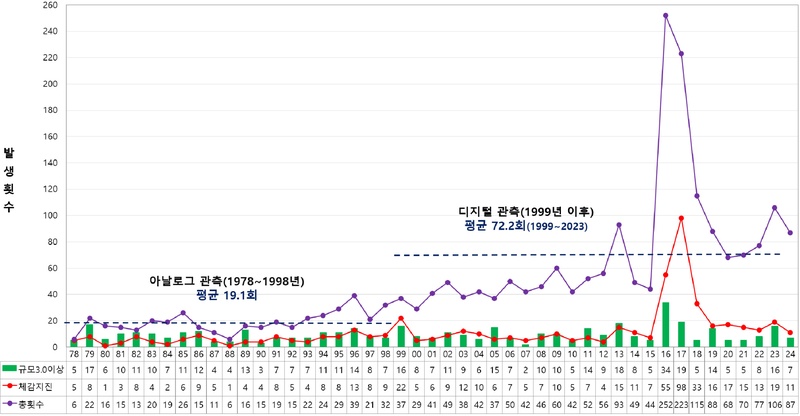Click the purple data point at 2013
Viewport: 800px width, 416px height.
pyautogui.click(x=619, y=225)
